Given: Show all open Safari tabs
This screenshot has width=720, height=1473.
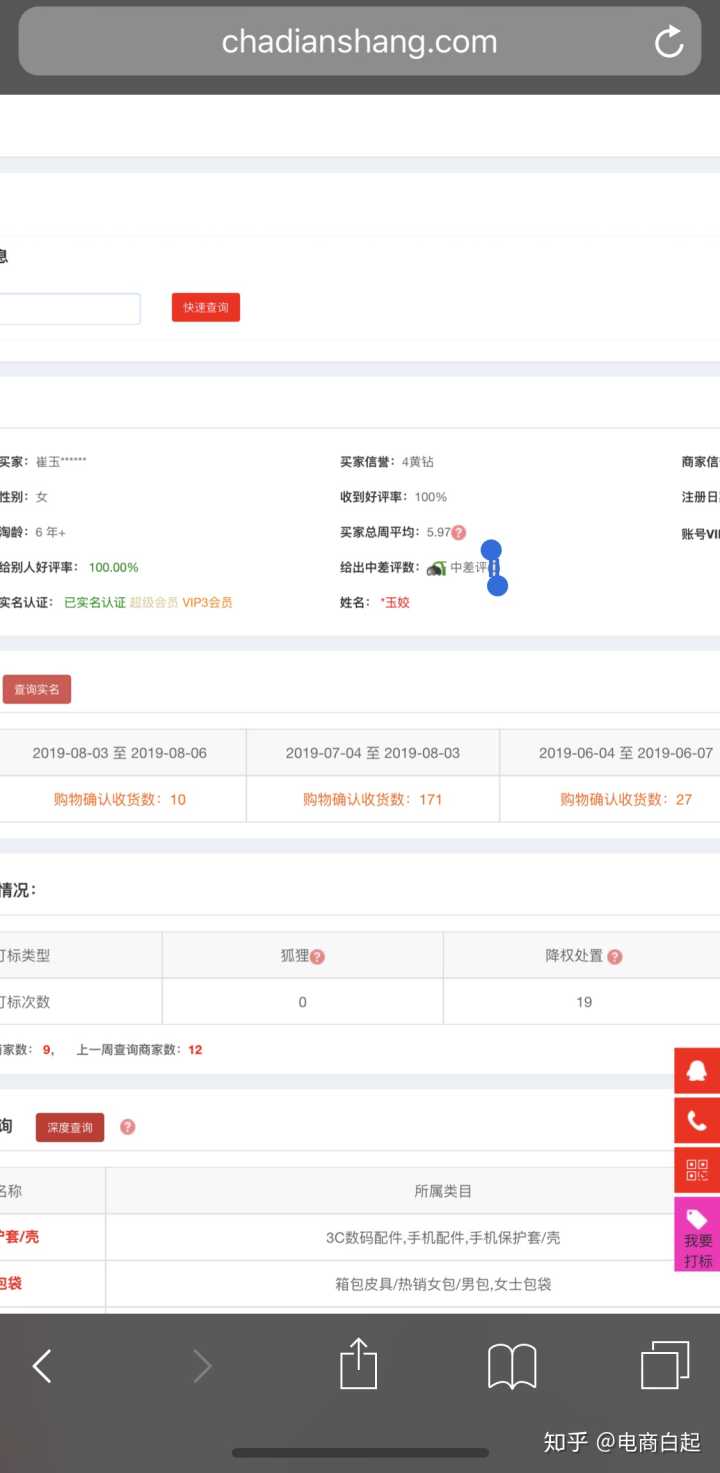Looking at the screenshot, I should click(x=665, y=1365).
